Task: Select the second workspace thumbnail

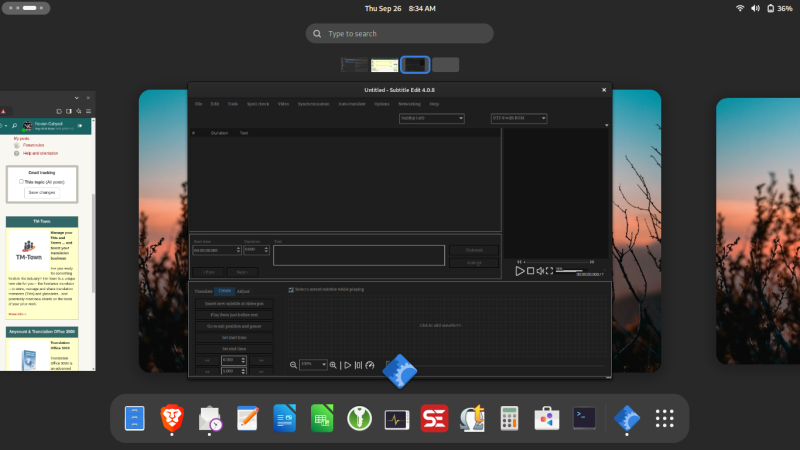Action: (x=384, y=65)
